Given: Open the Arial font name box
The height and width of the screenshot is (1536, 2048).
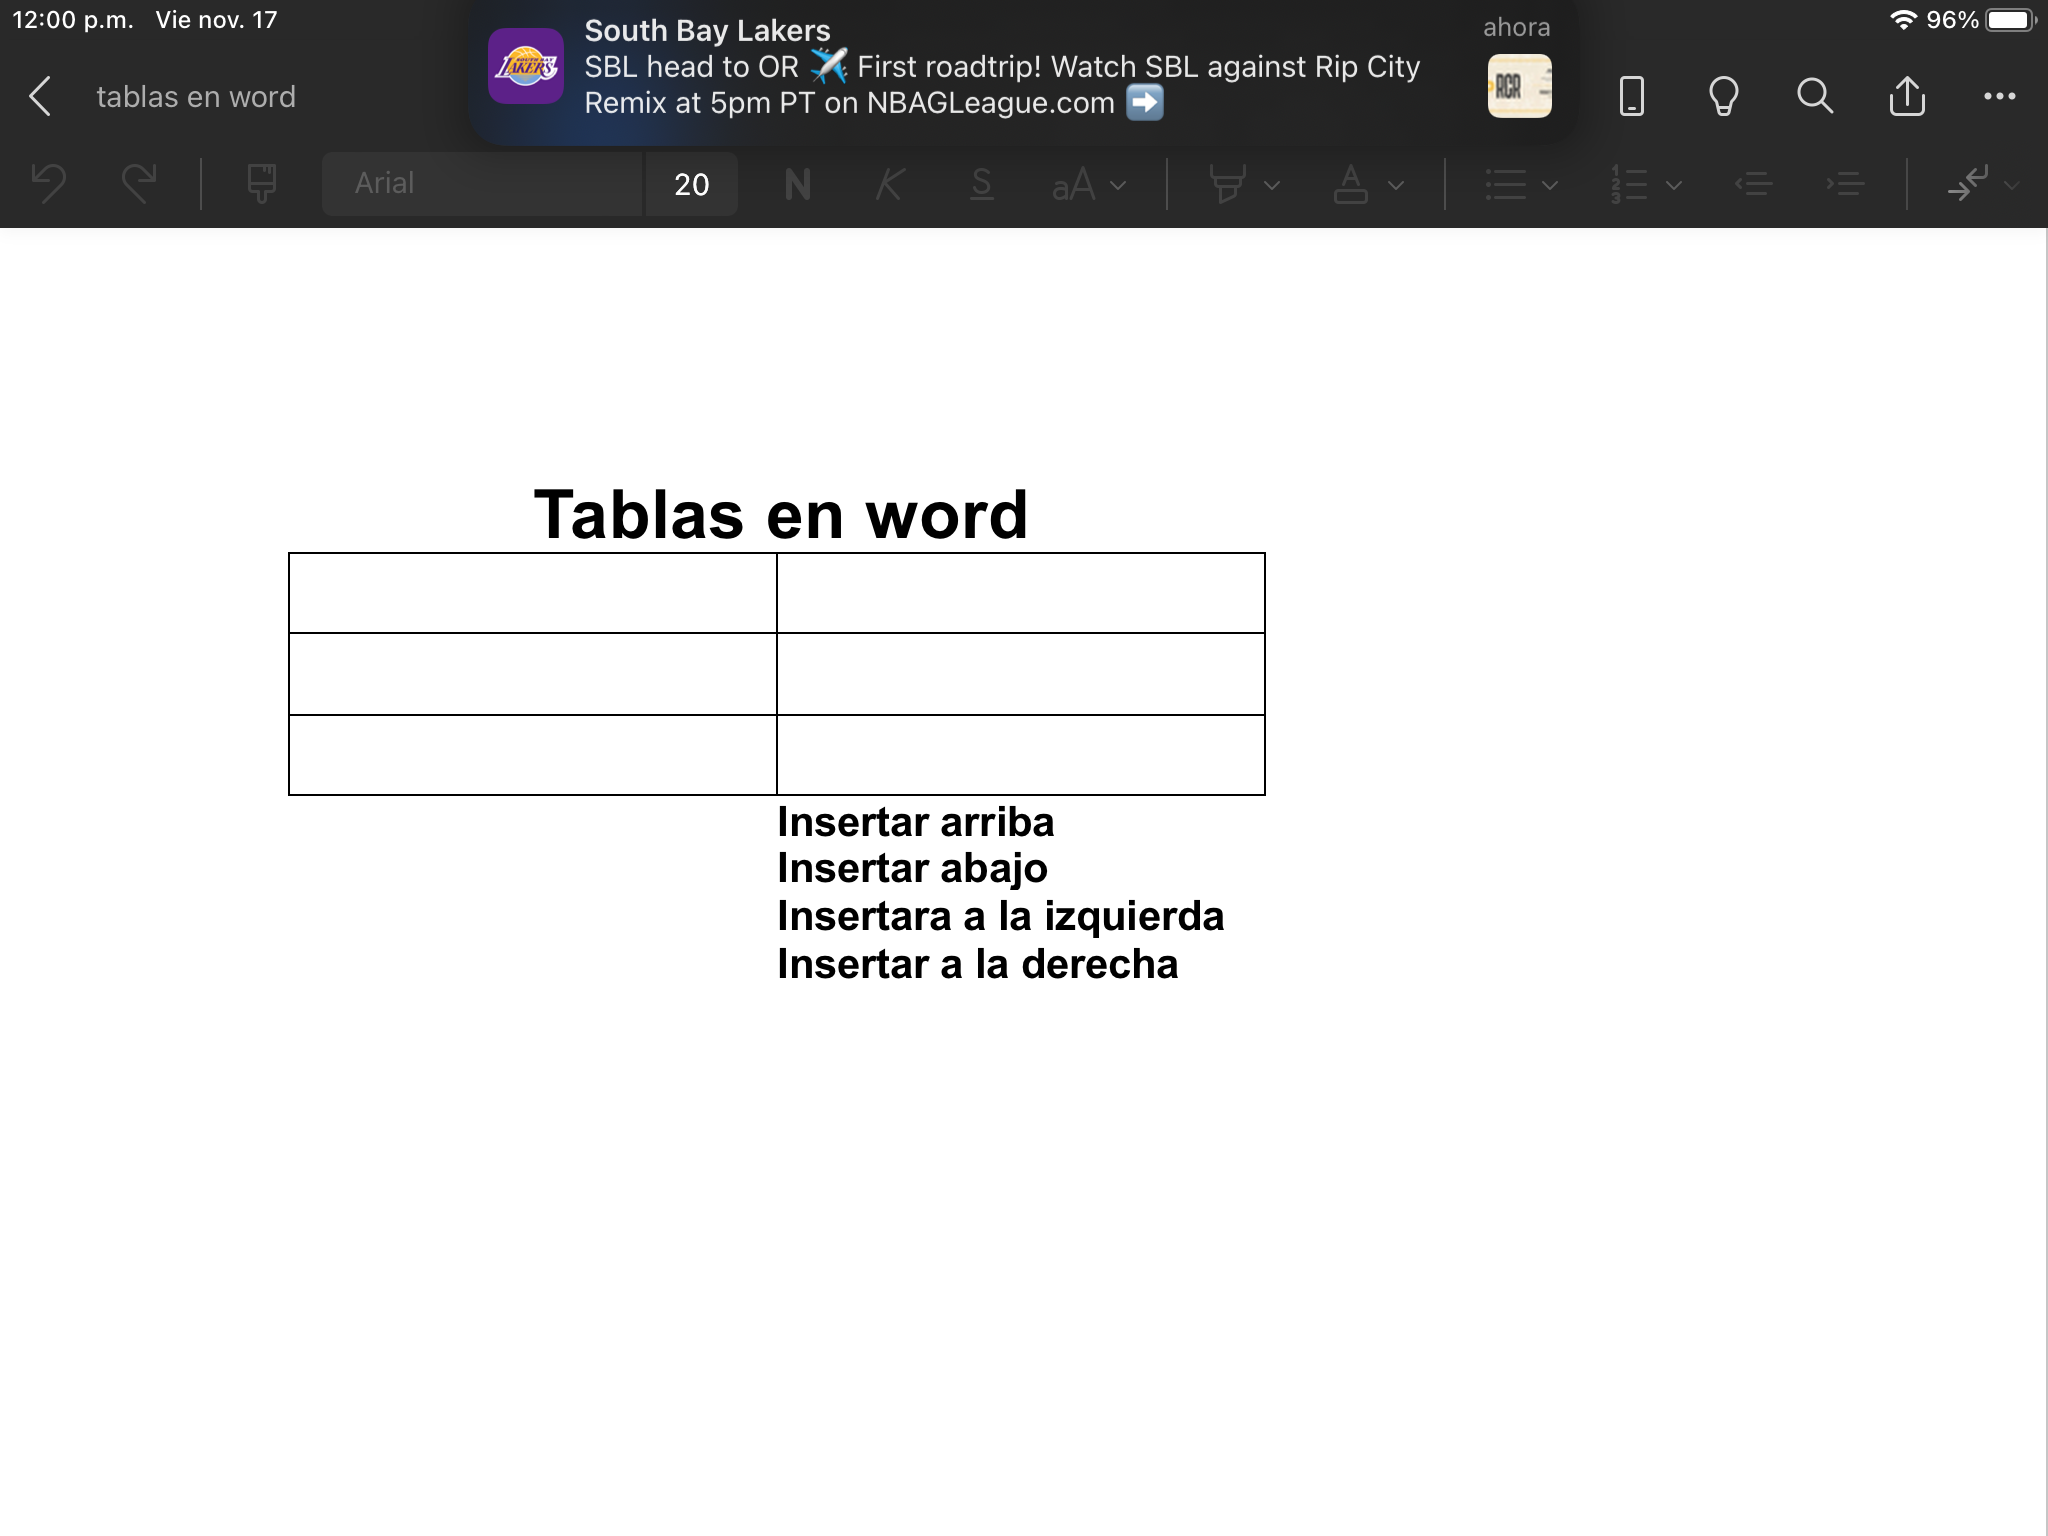Looking at the screenshot, I should [481, 184].
